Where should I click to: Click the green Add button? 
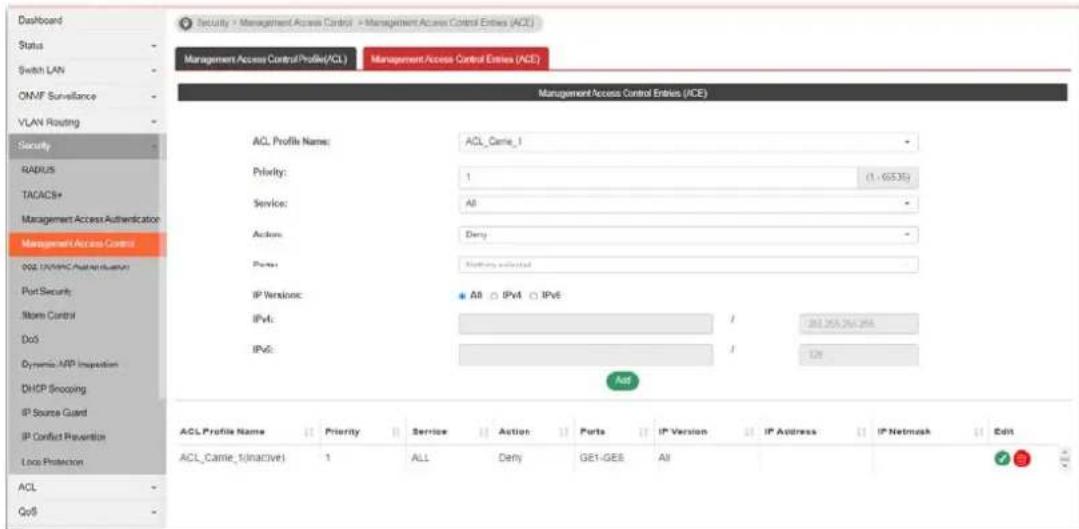click(x=622, y=380)
